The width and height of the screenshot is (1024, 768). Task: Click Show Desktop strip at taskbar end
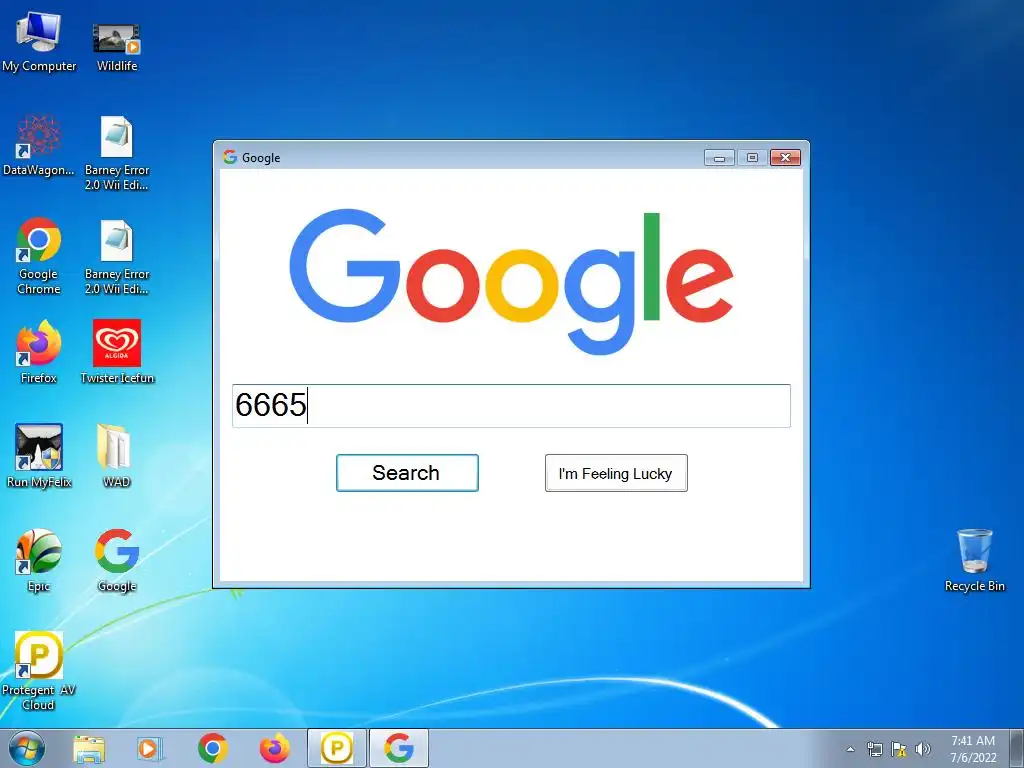pyautogui.click(x=1016, y=748)
